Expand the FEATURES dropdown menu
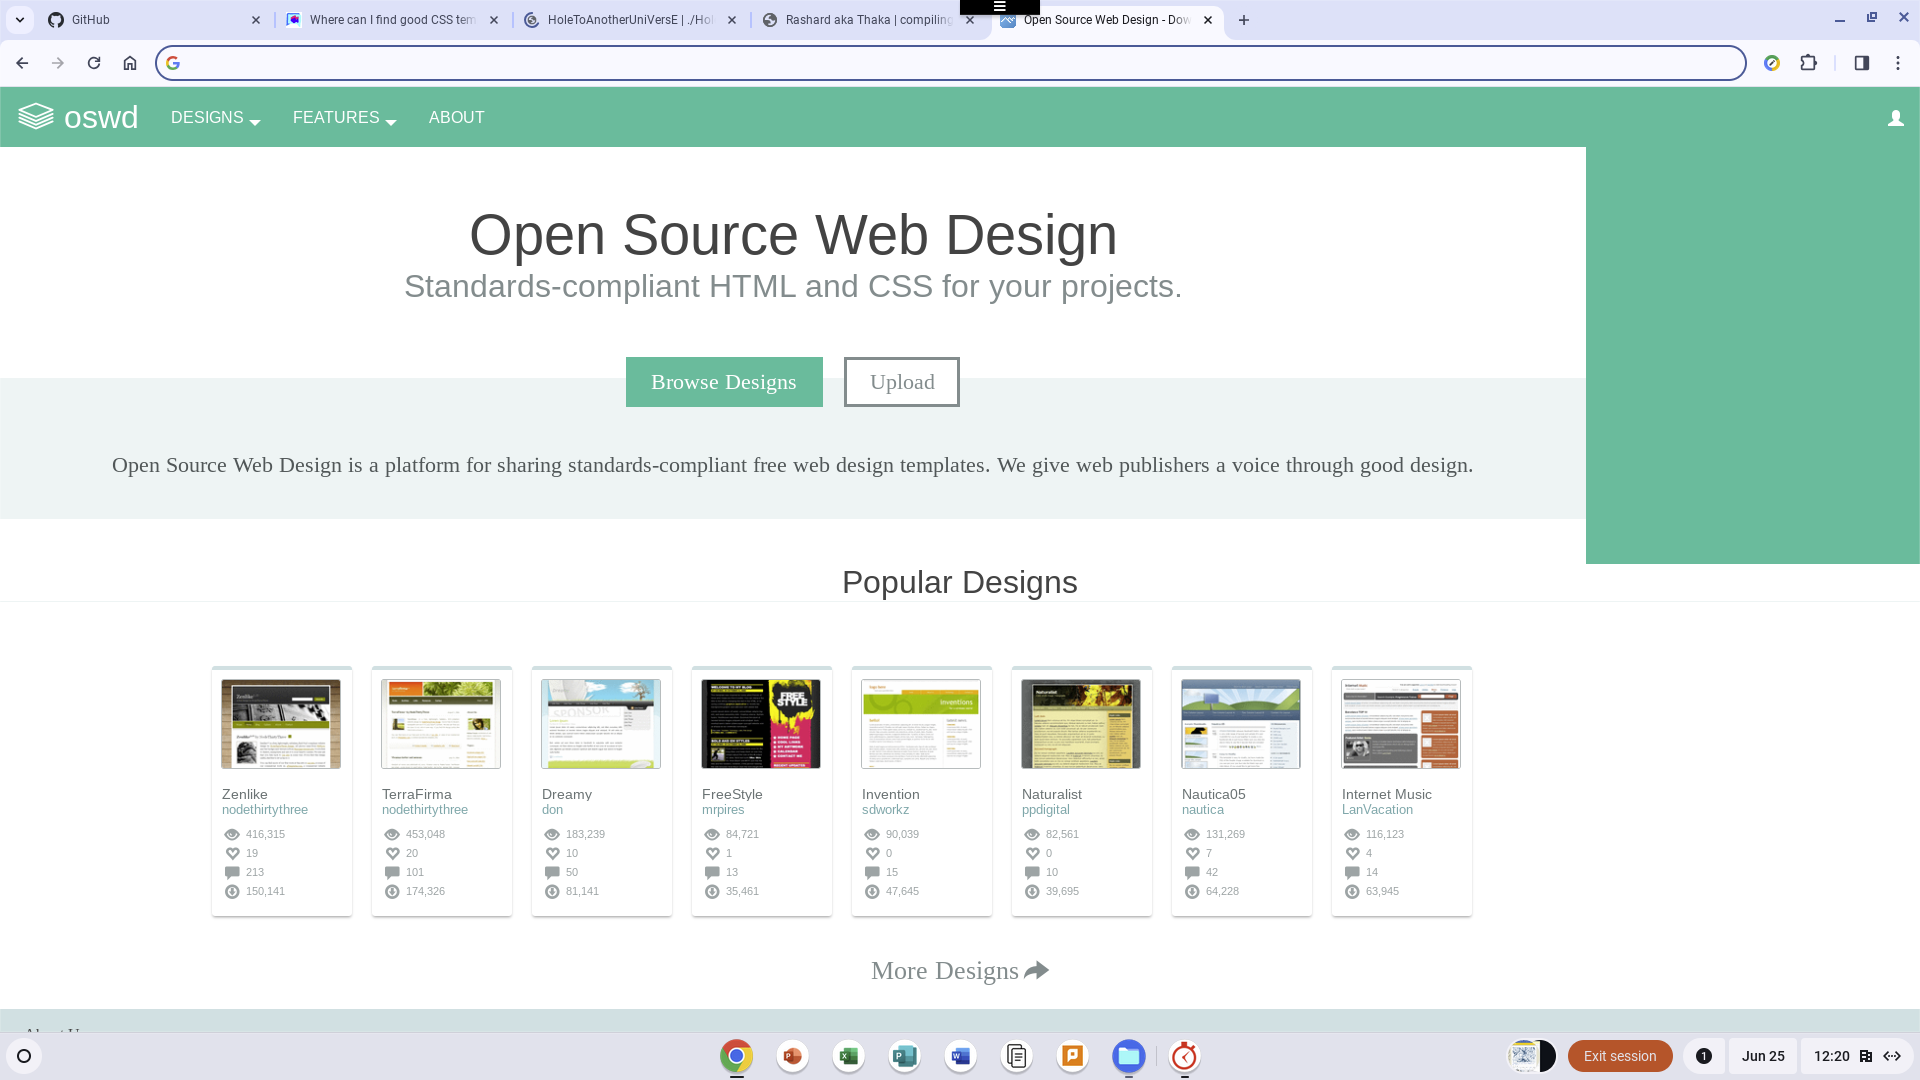This screenshot has height=1080, width=1920. pos(344,118)
